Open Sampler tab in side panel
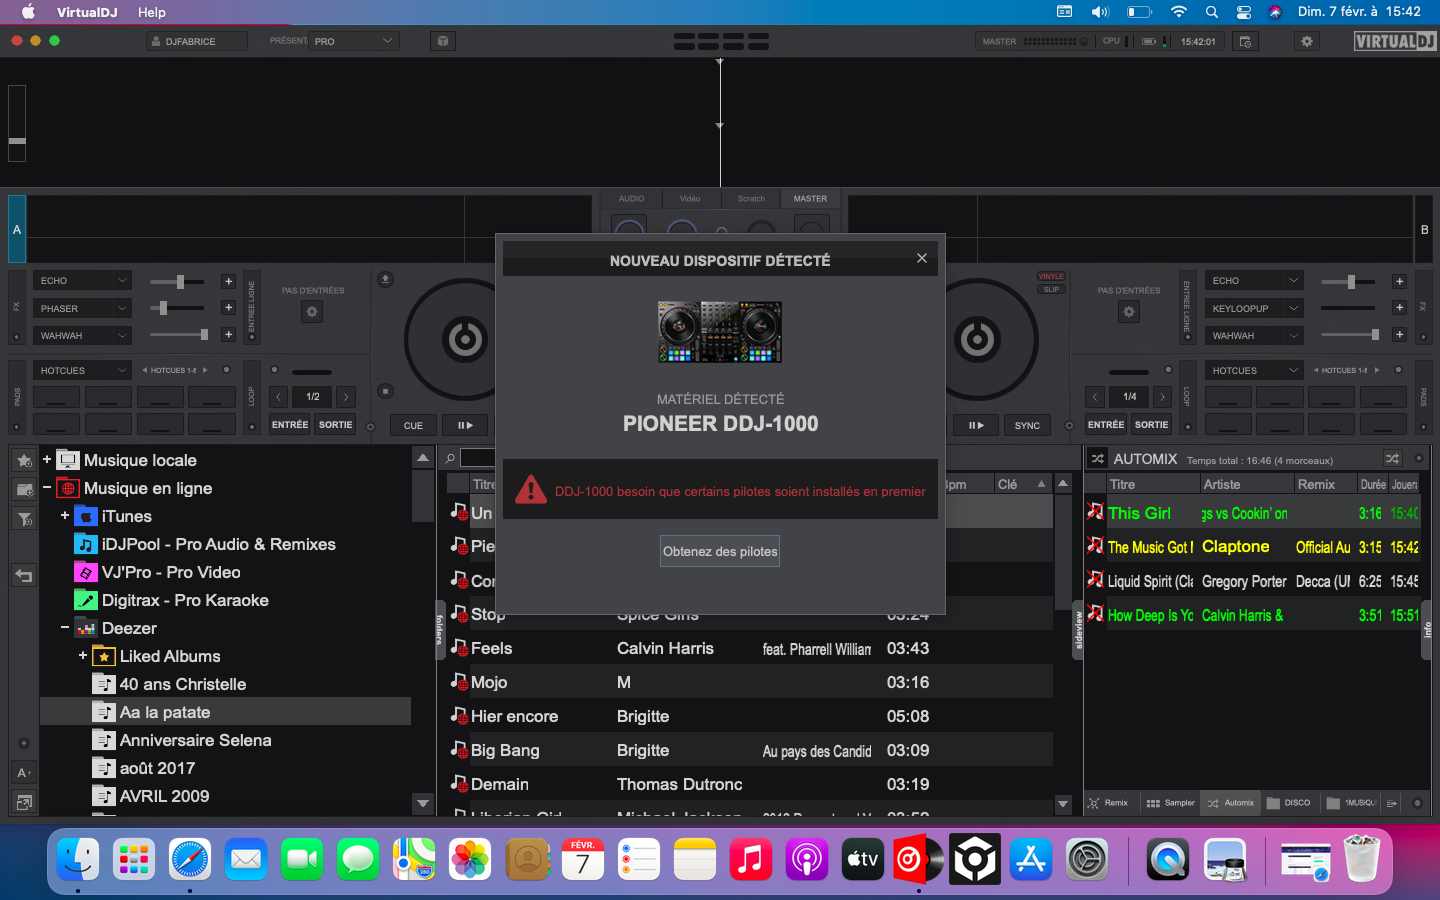1440x900 pixels. click(x=1170, y=803)
